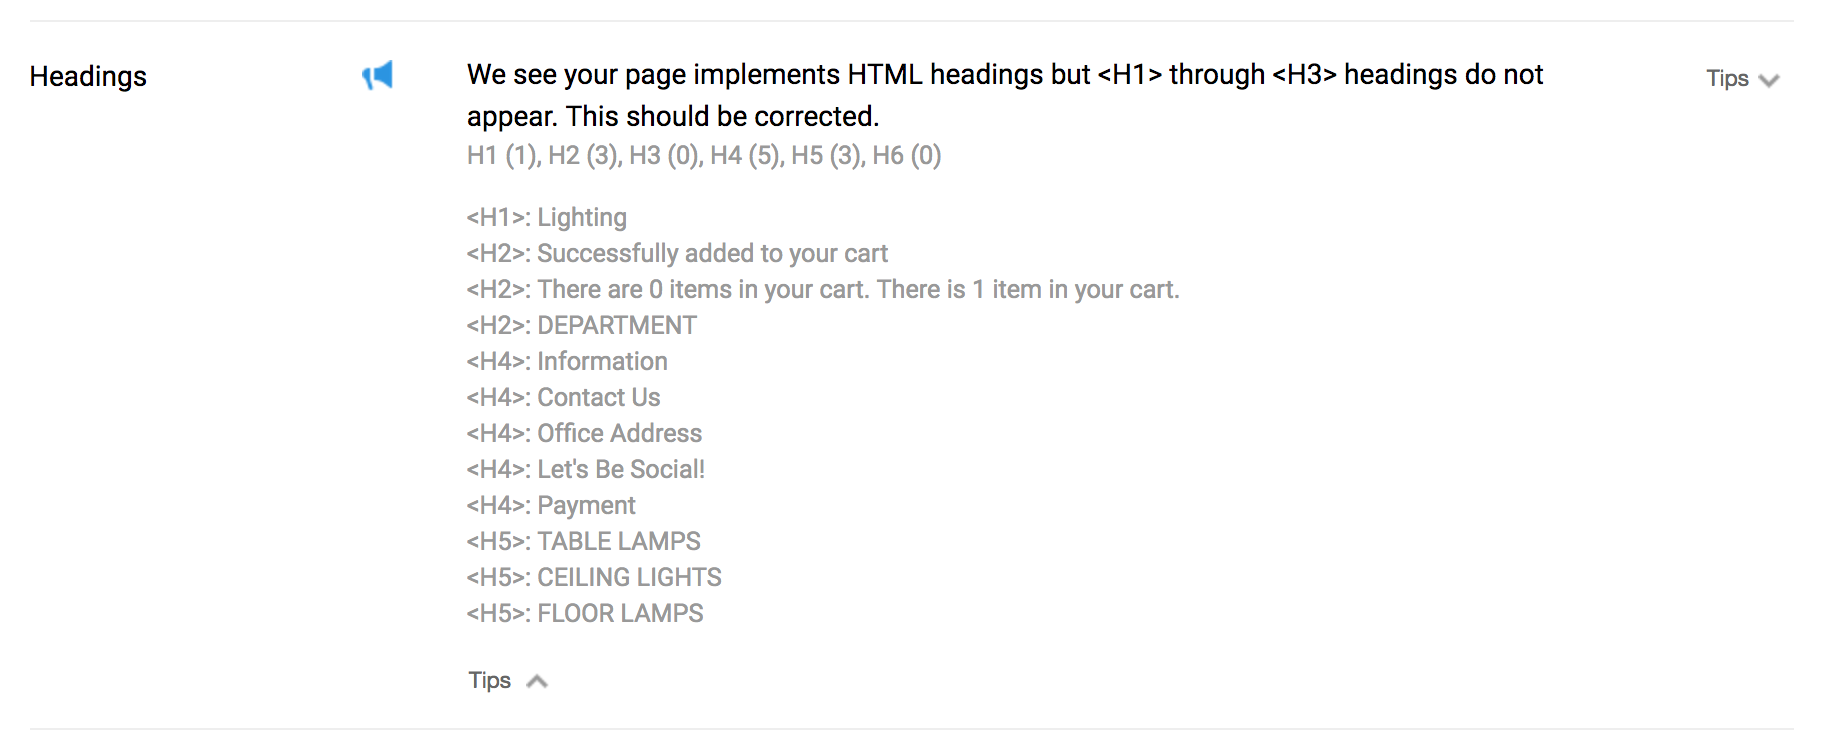Click the H1 Lighting heading entry

tap(546, 217)
